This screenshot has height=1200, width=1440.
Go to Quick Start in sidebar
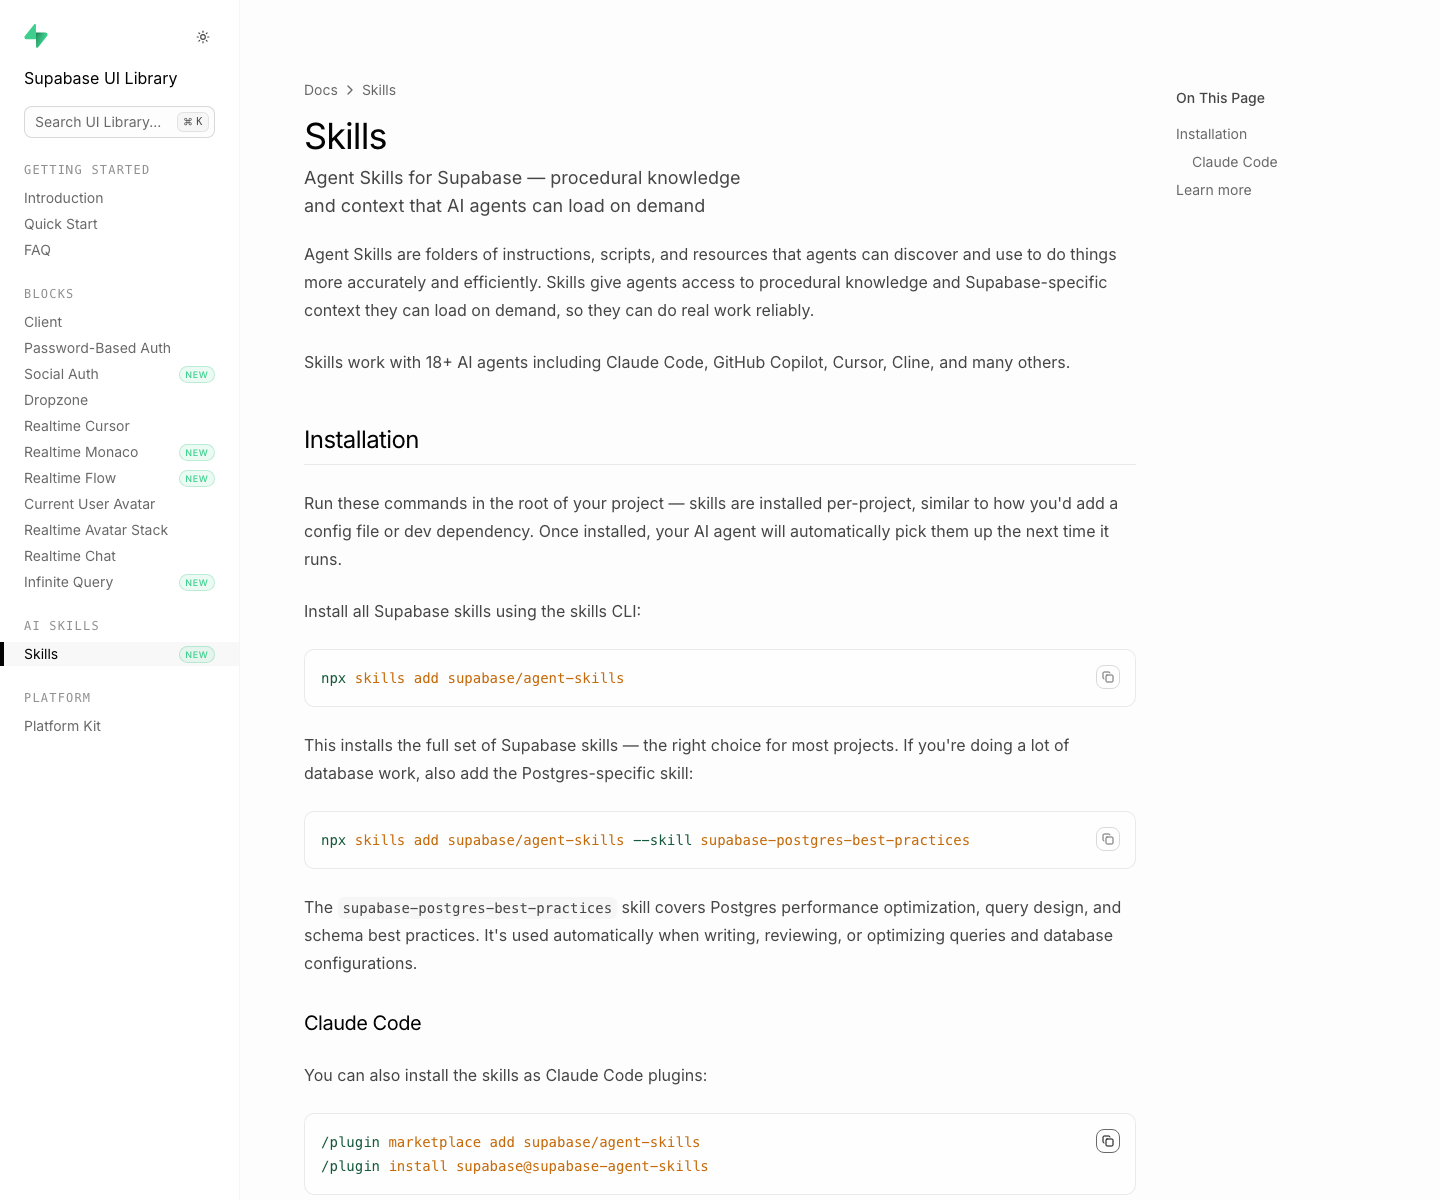click(x=61, y=224)
